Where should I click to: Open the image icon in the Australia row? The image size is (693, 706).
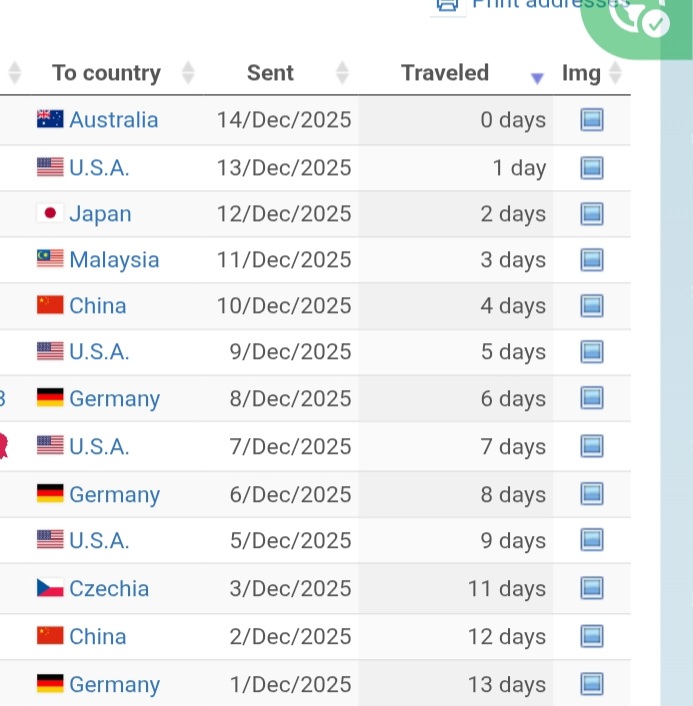592,120
